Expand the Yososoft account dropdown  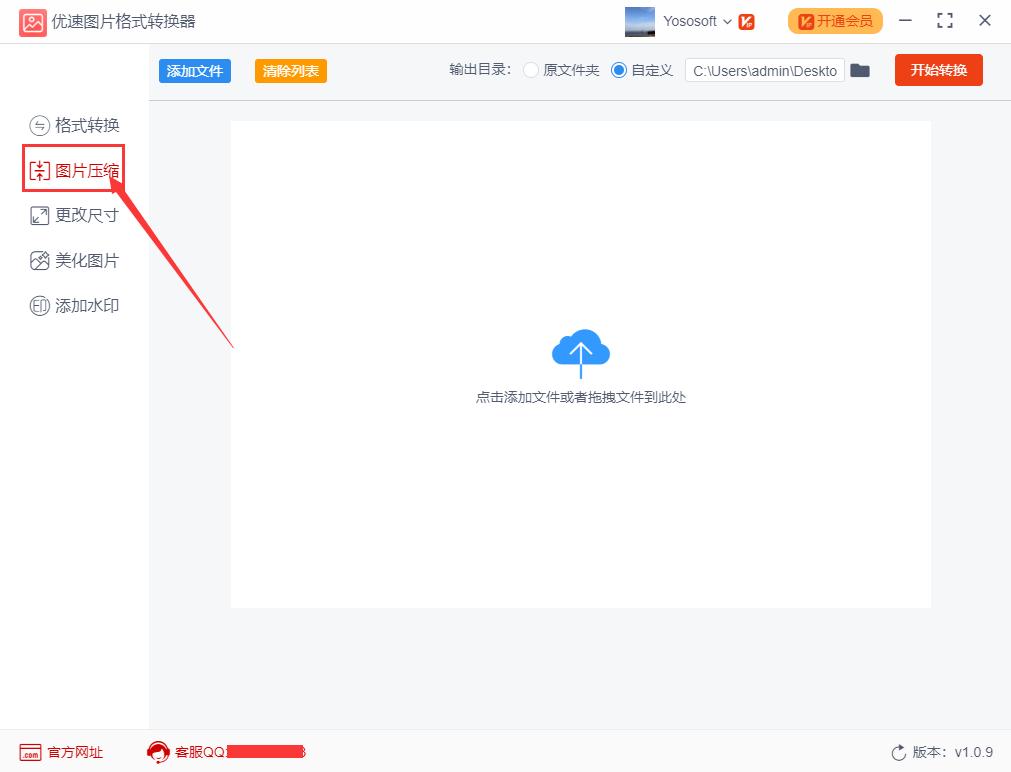[729, 20]
